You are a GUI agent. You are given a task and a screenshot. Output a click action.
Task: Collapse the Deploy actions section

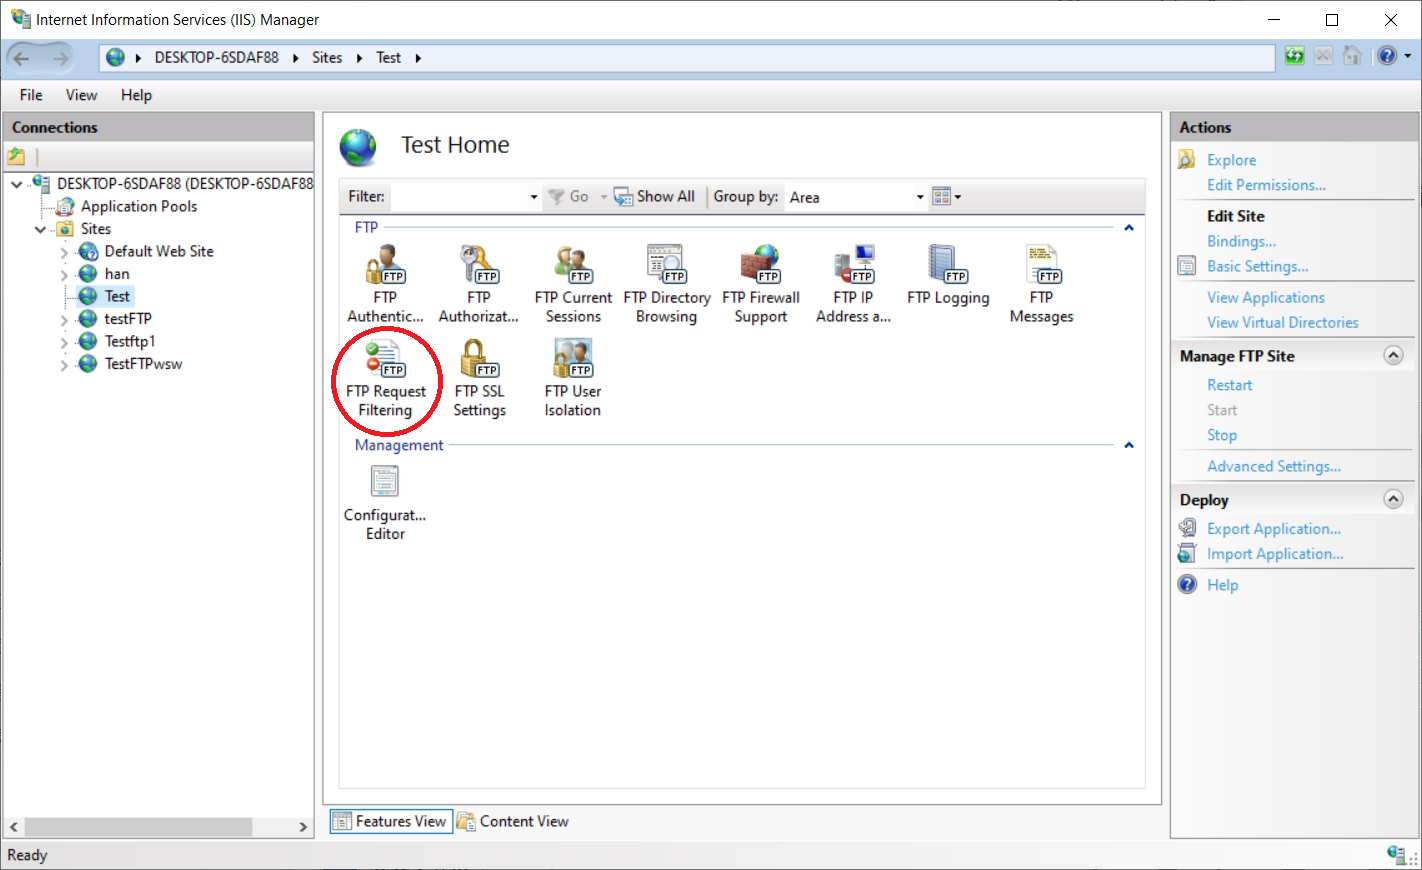1393,499
